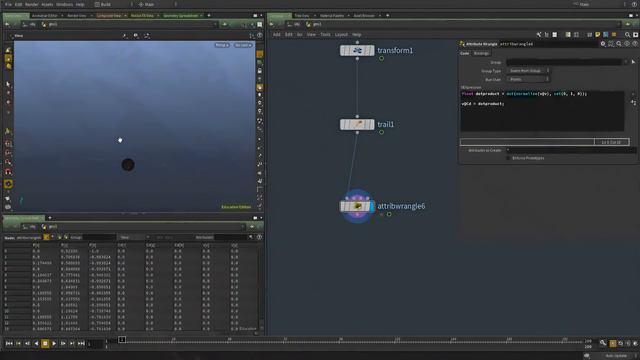Switch to the Bindings tab in parameters

click(x=481, y=53)
